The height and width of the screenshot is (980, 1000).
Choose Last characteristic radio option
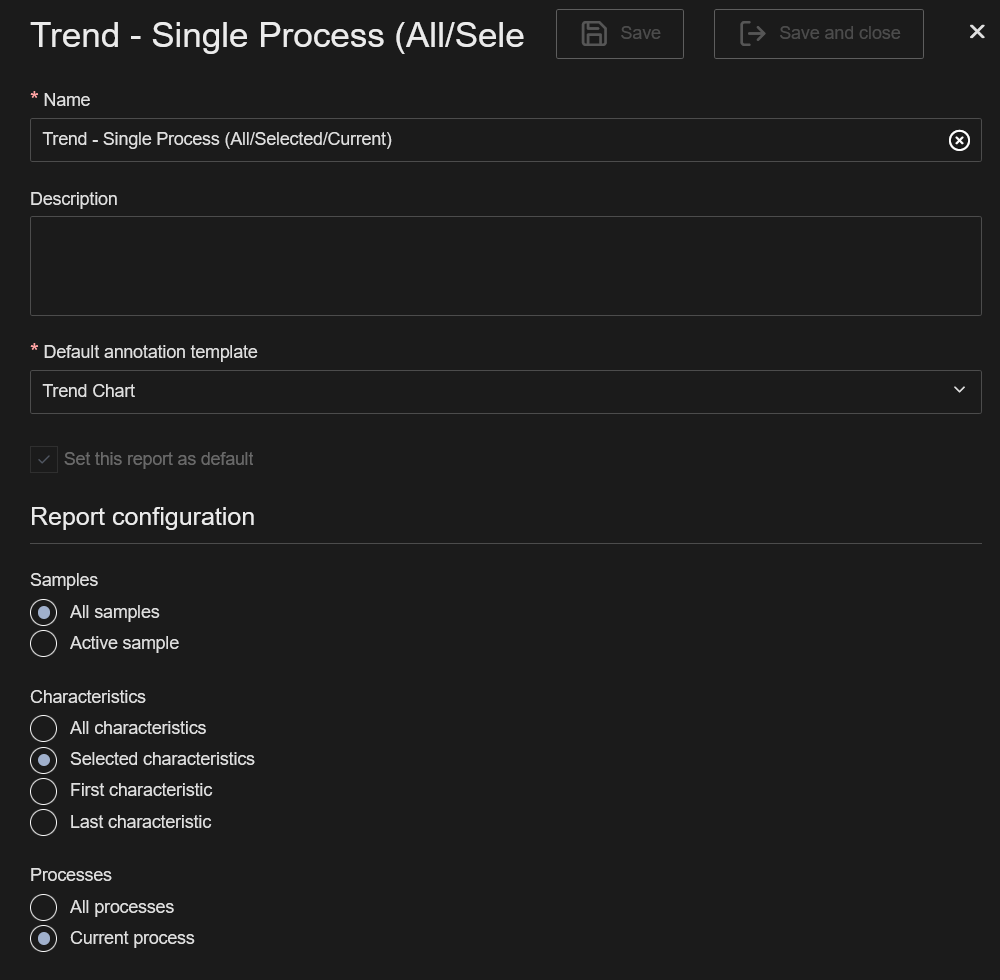tap(44, 822)
